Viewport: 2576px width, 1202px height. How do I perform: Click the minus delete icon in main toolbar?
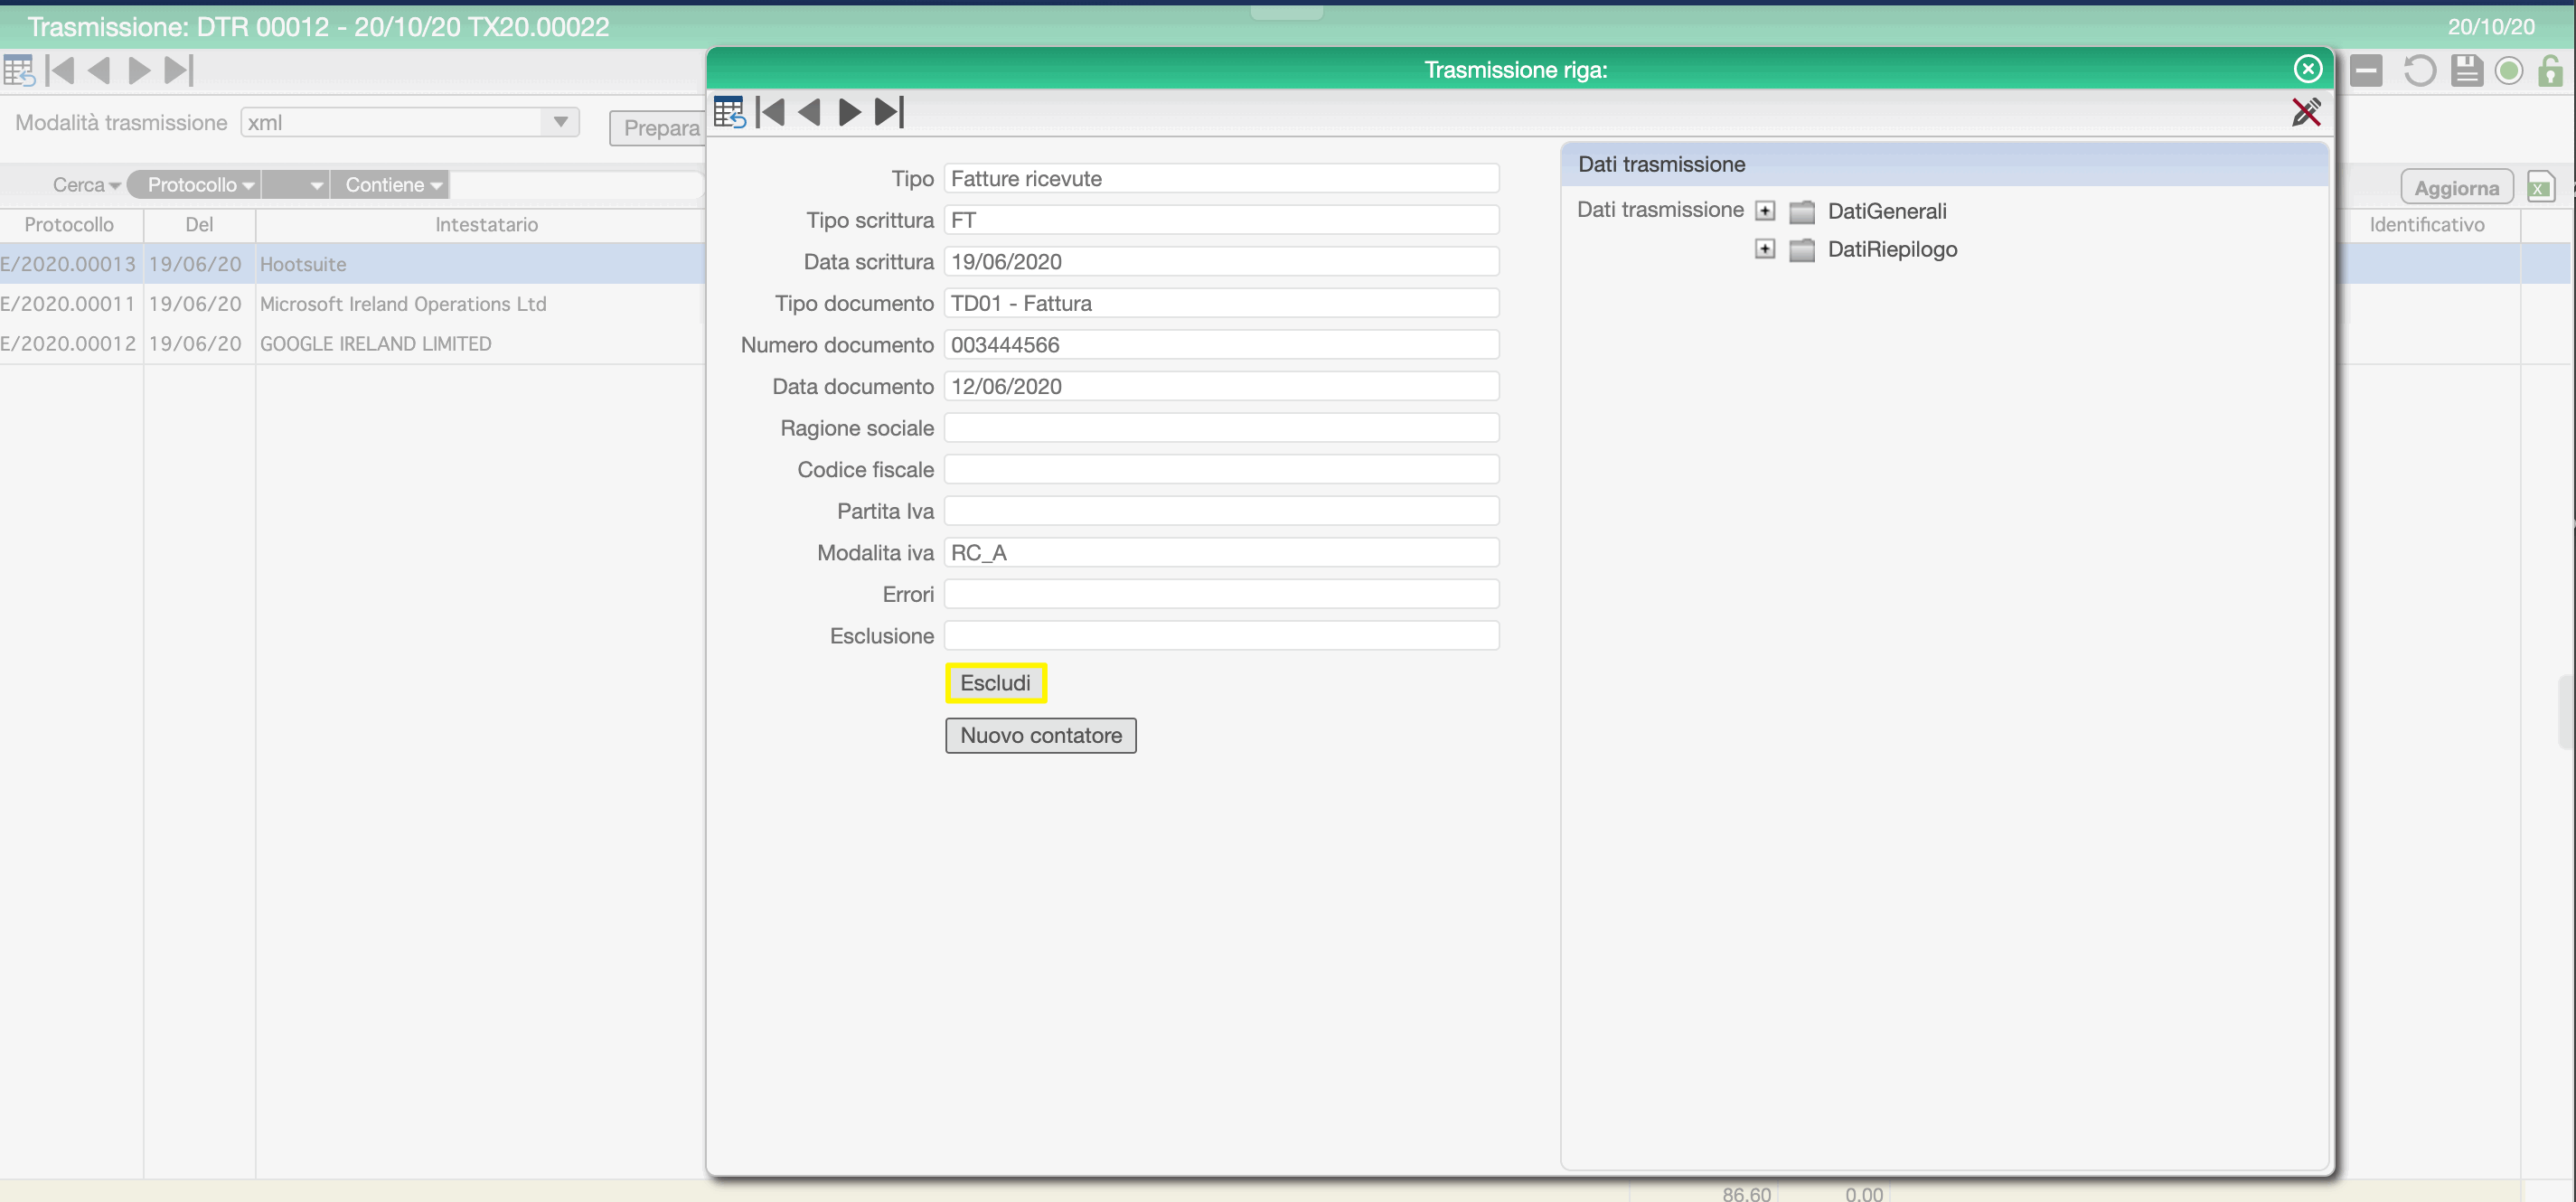(x=2366, y=70)
